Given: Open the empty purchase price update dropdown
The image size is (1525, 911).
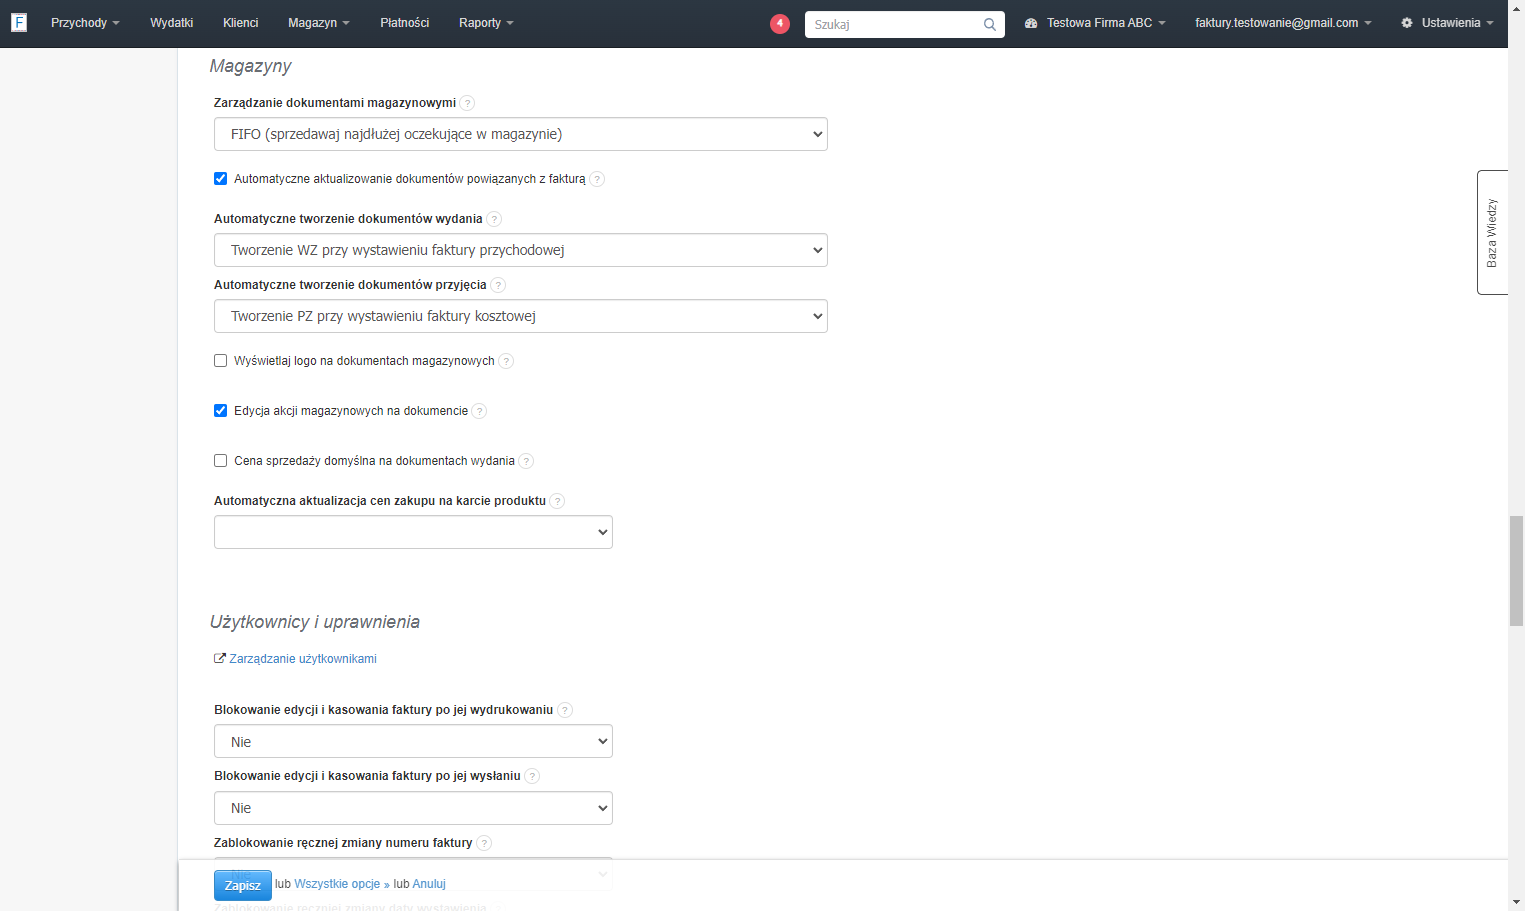Looking at the screenshot, I should [x=413, y=532].
